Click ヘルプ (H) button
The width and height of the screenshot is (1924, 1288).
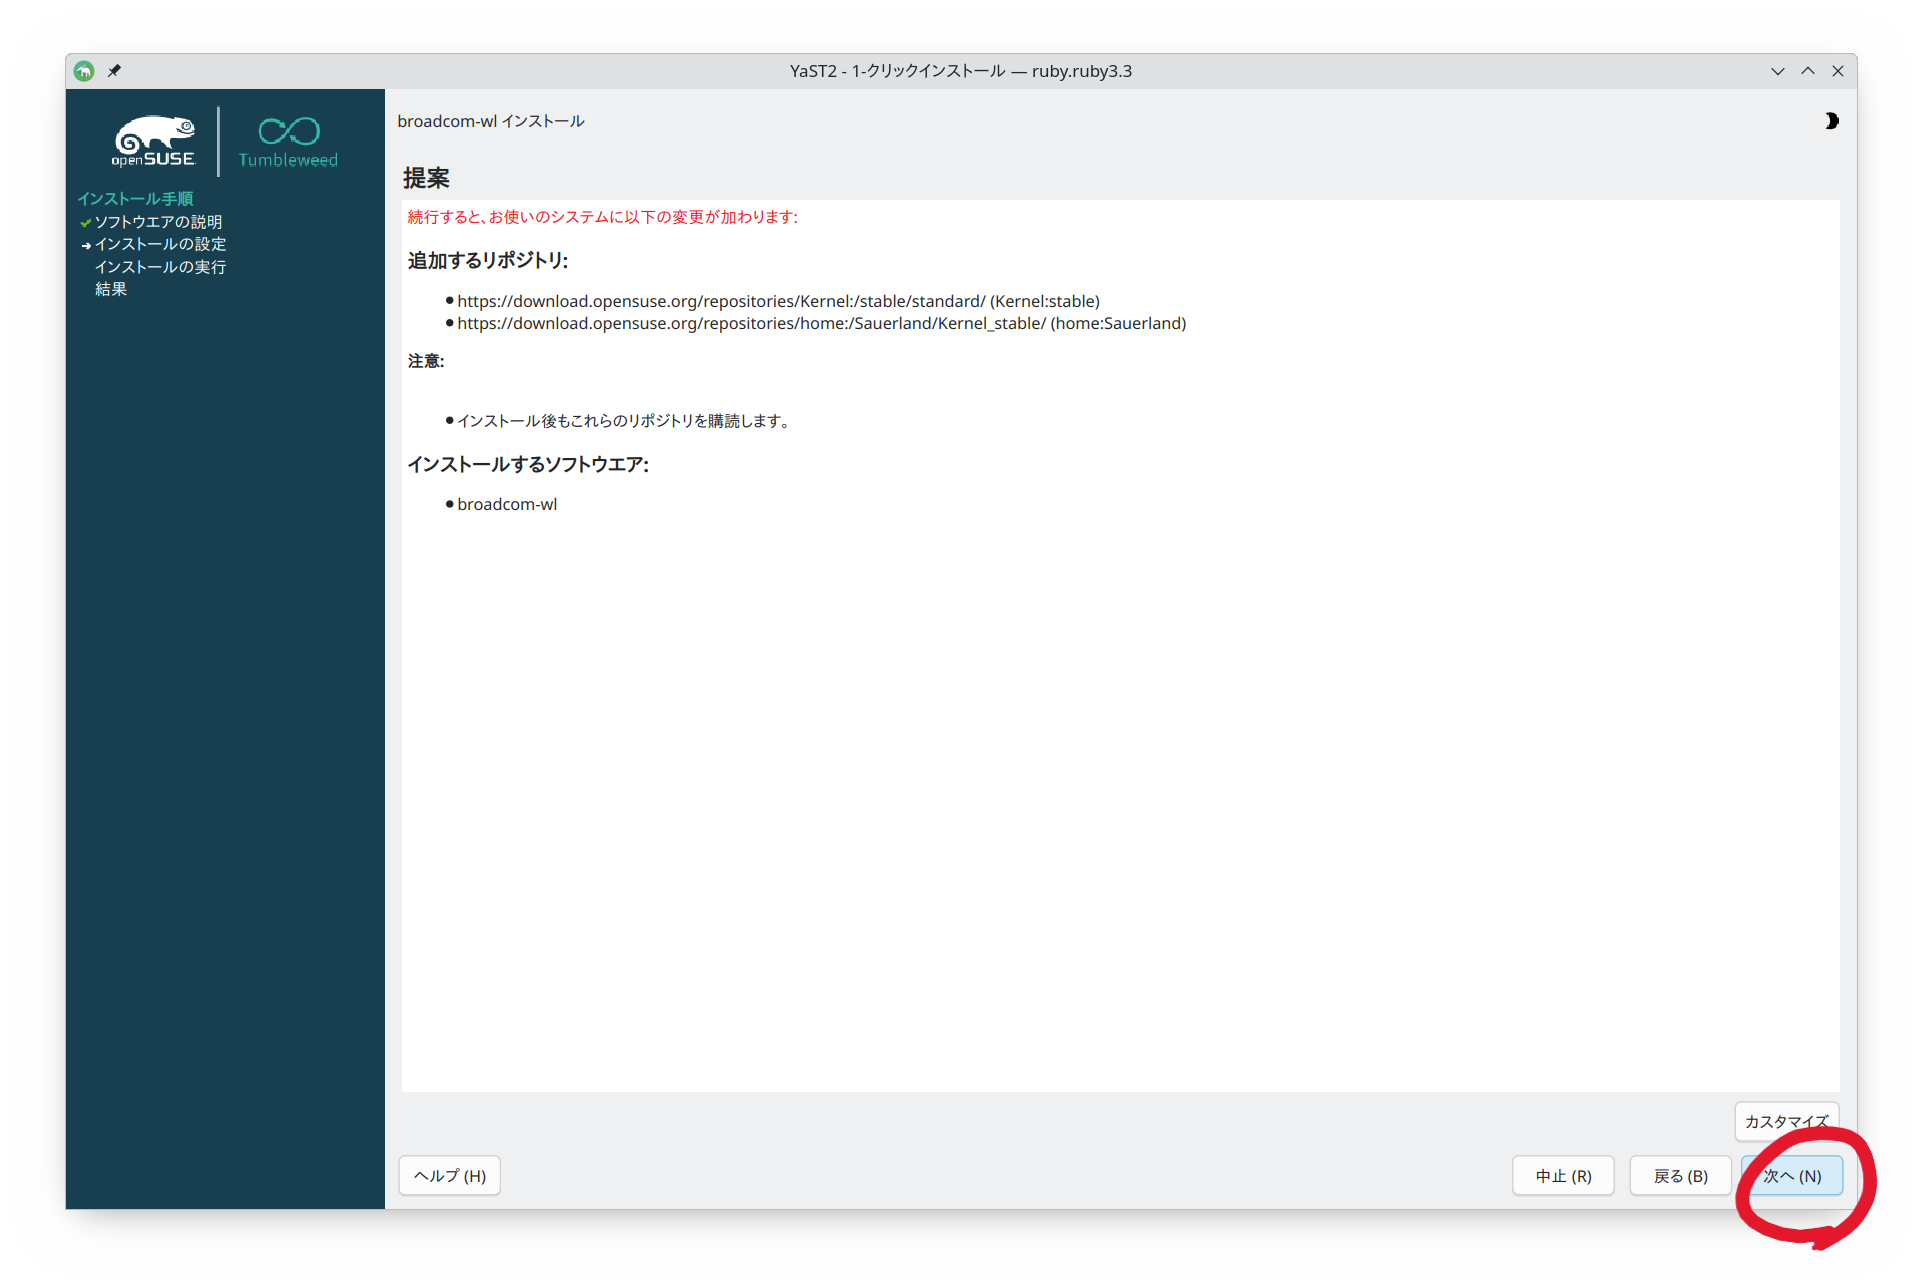click(450, 1176)
